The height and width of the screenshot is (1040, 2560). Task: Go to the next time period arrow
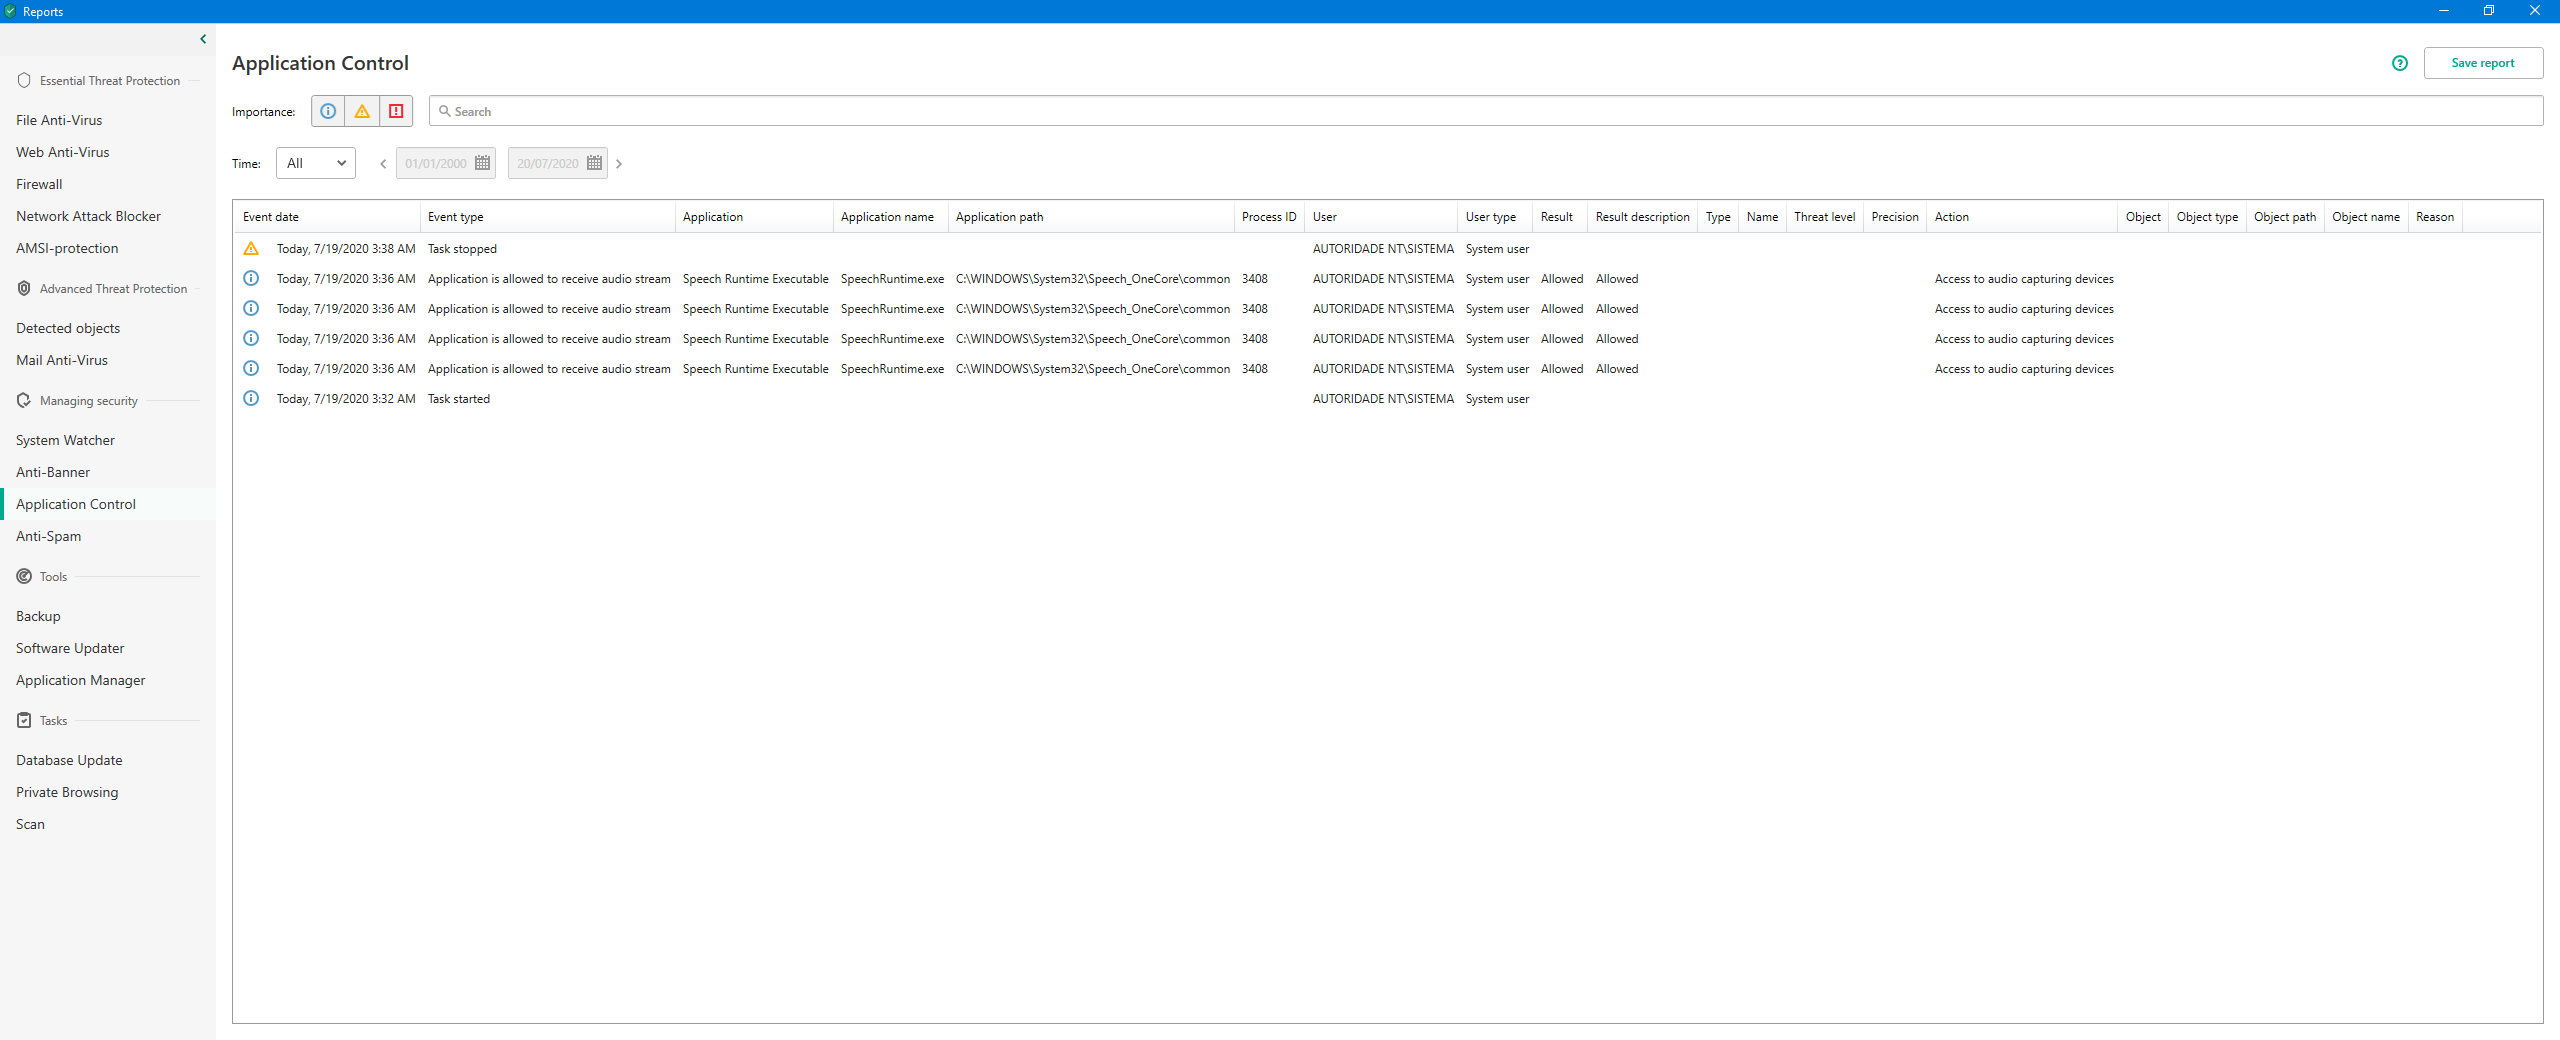(x=619, y=164)
